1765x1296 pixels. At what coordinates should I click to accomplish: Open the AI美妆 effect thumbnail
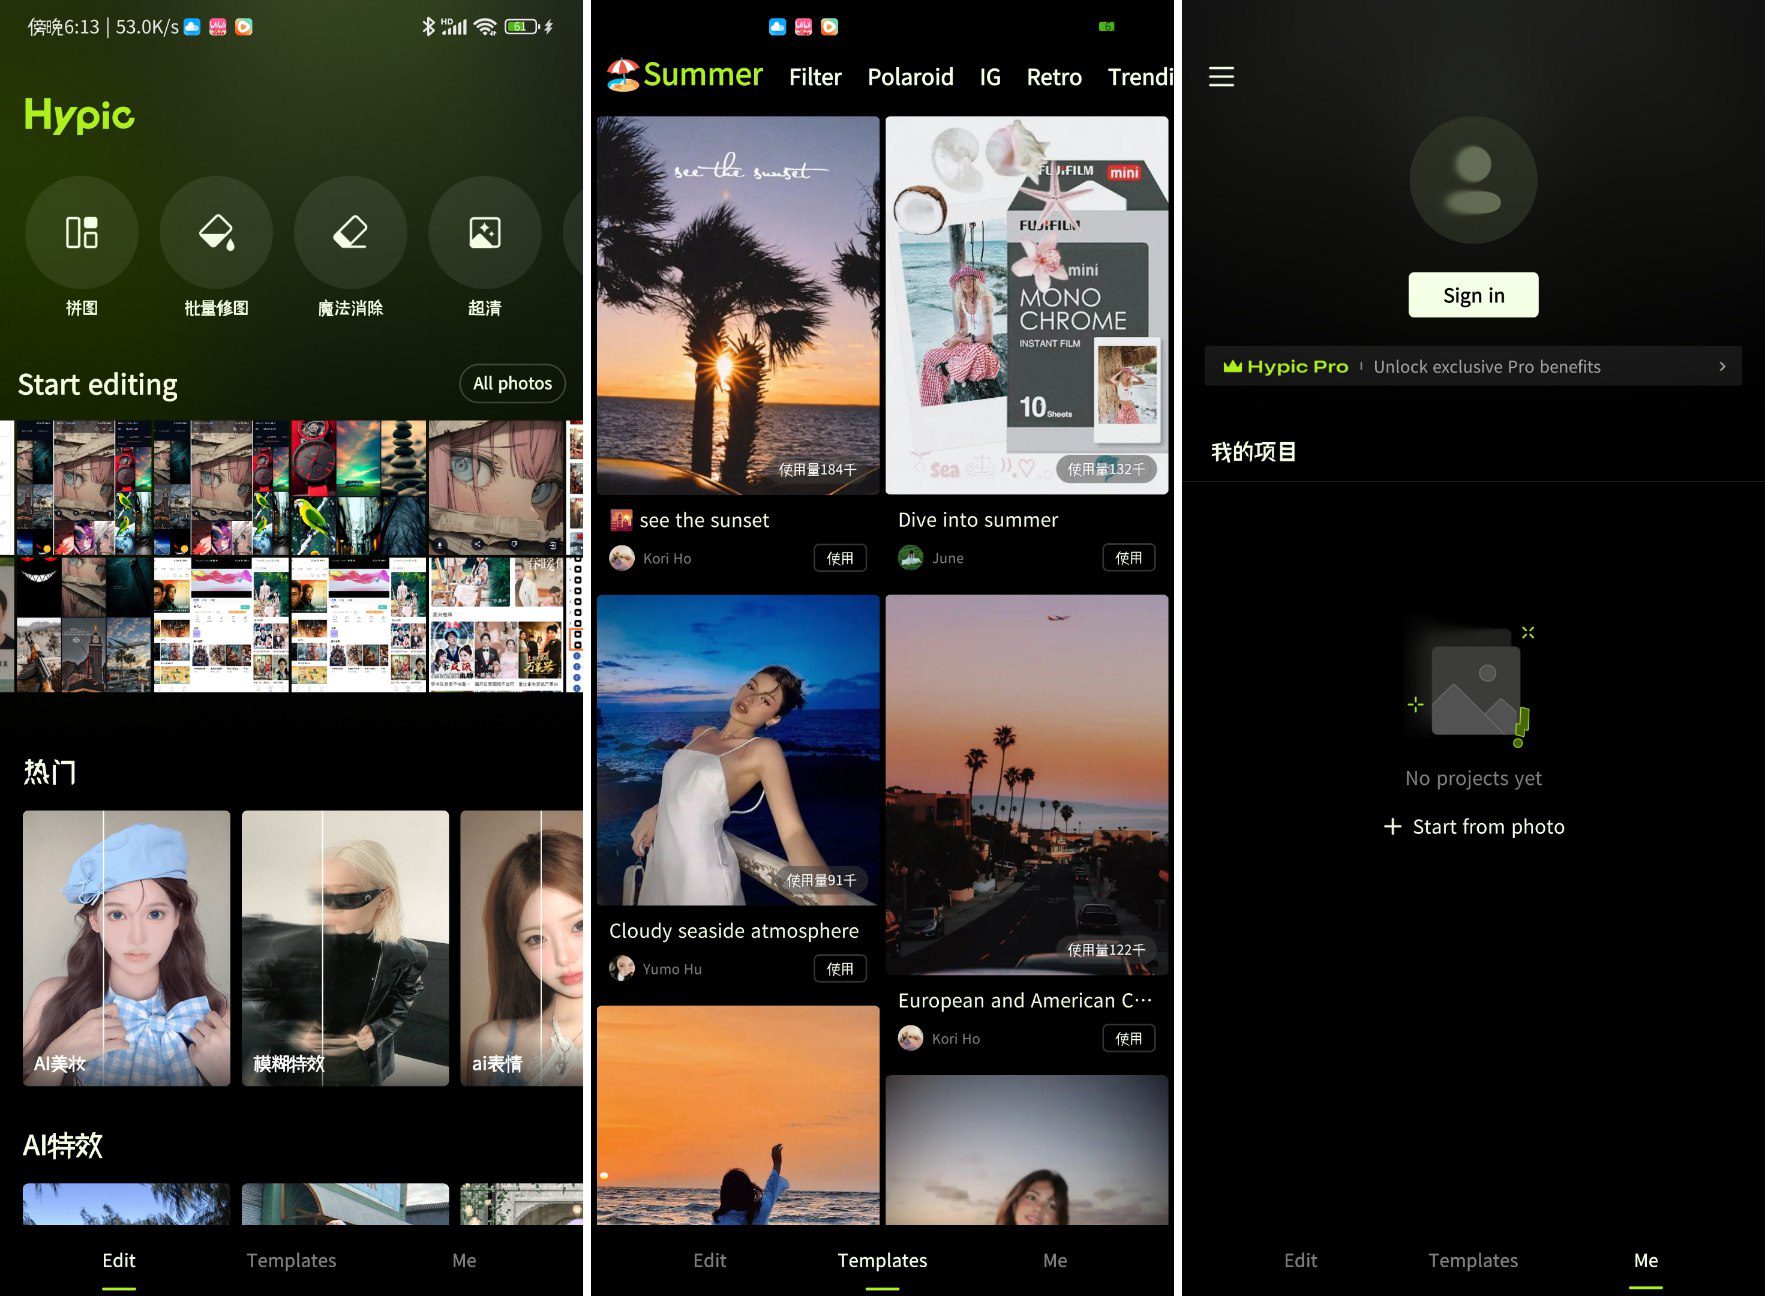[x=126, y=948]
